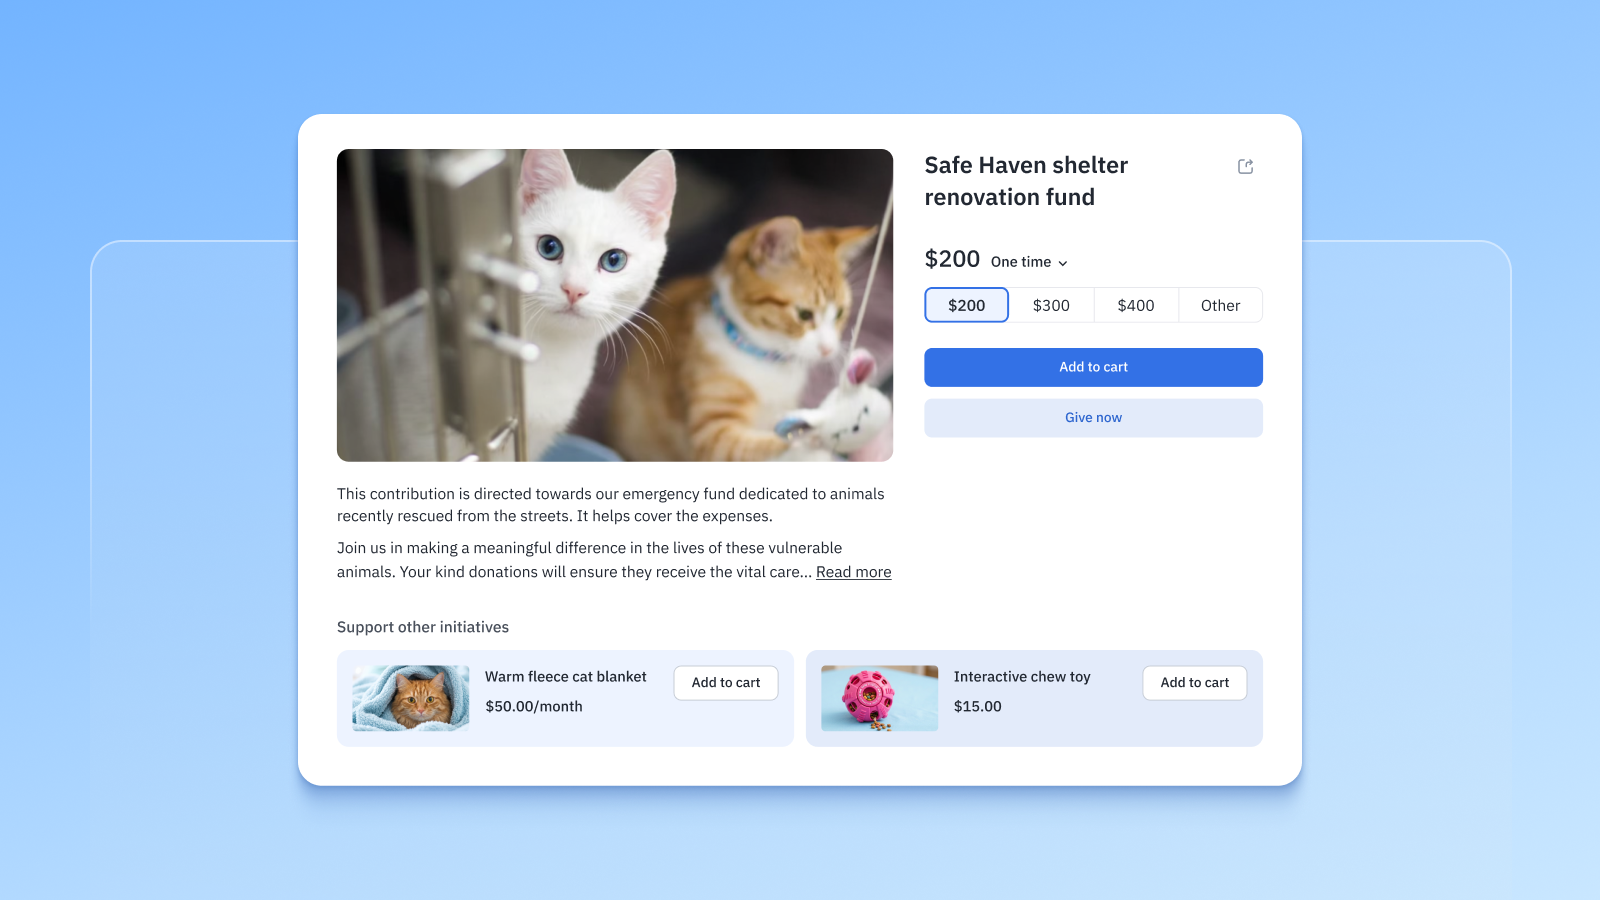Click the share icon beside the fund title
This screenshot has width=1600, height=900.
click(x=1245, y=166)
